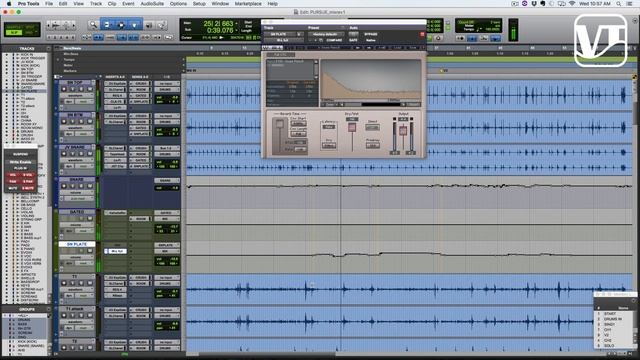The image size is (640, 360).
Task: Open the Marketplace menu
Action: click(x=248, y=4)
